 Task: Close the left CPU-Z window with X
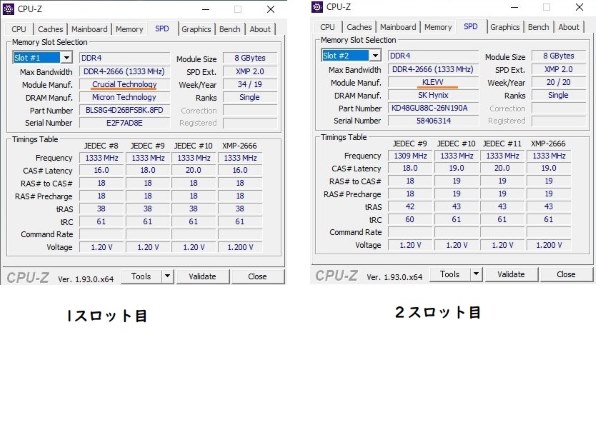(x=271, y=10)
